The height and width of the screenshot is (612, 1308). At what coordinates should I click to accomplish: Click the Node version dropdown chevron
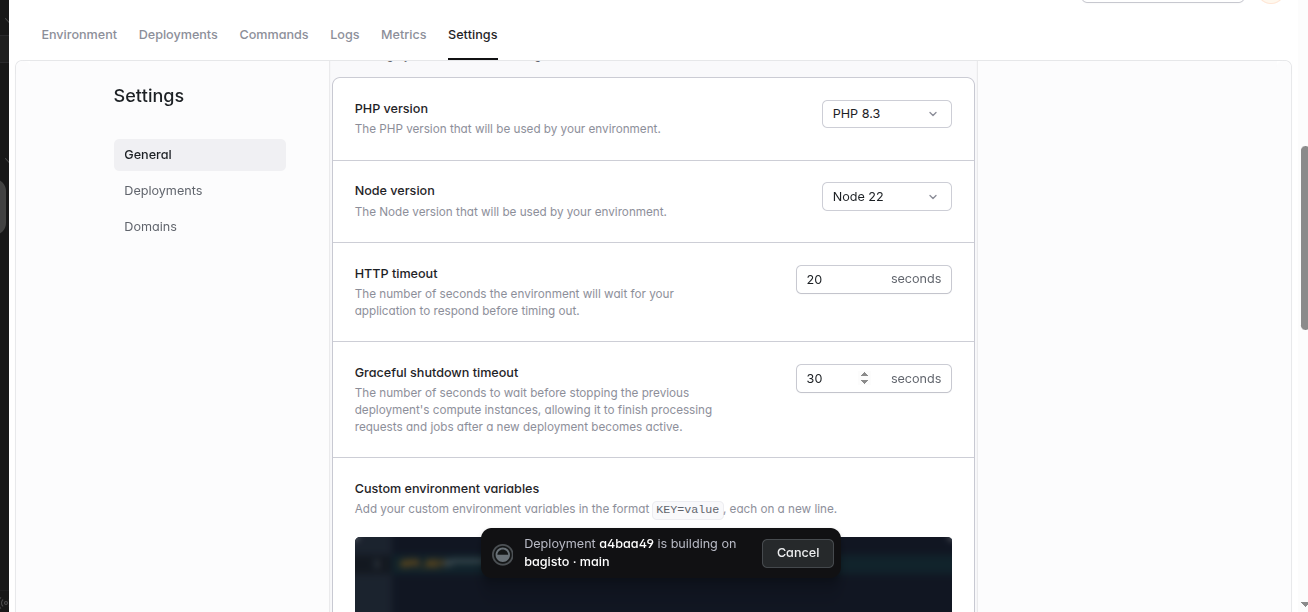click(933, 197)
